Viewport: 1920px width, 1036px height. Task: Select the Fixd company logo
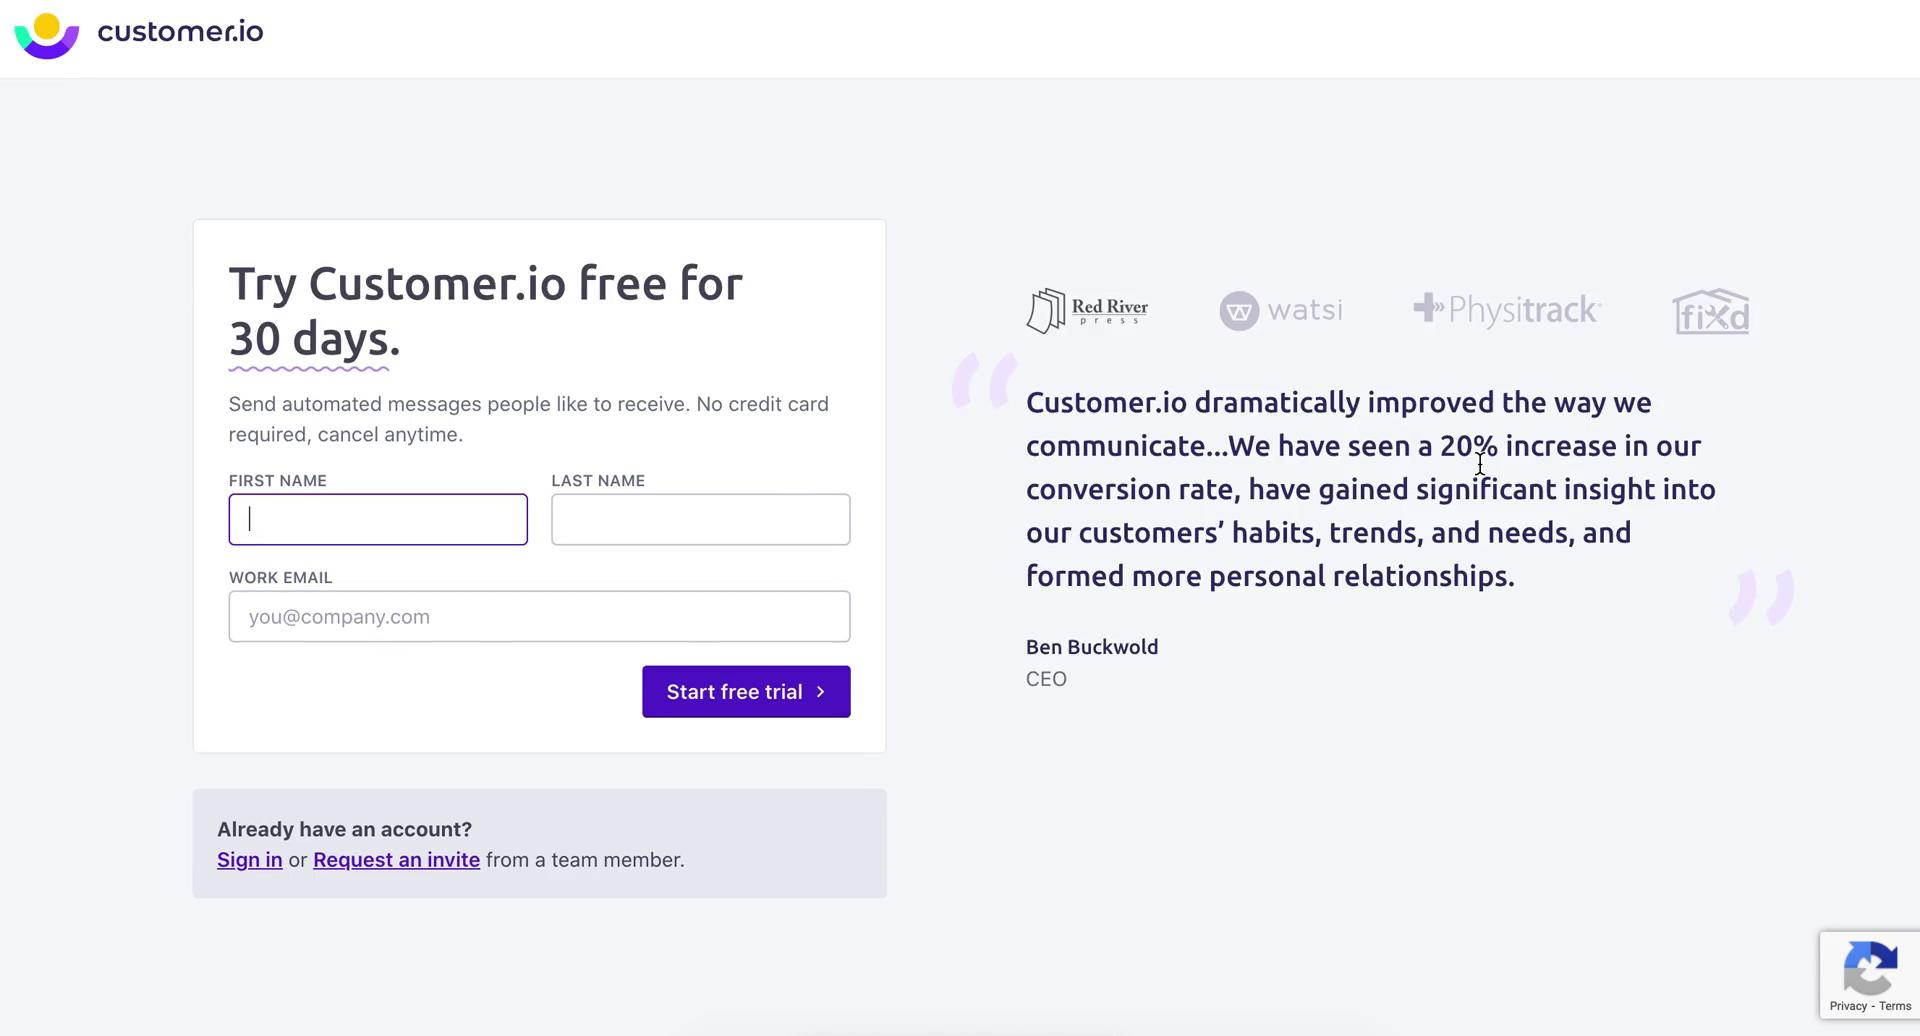(1711, 311)
